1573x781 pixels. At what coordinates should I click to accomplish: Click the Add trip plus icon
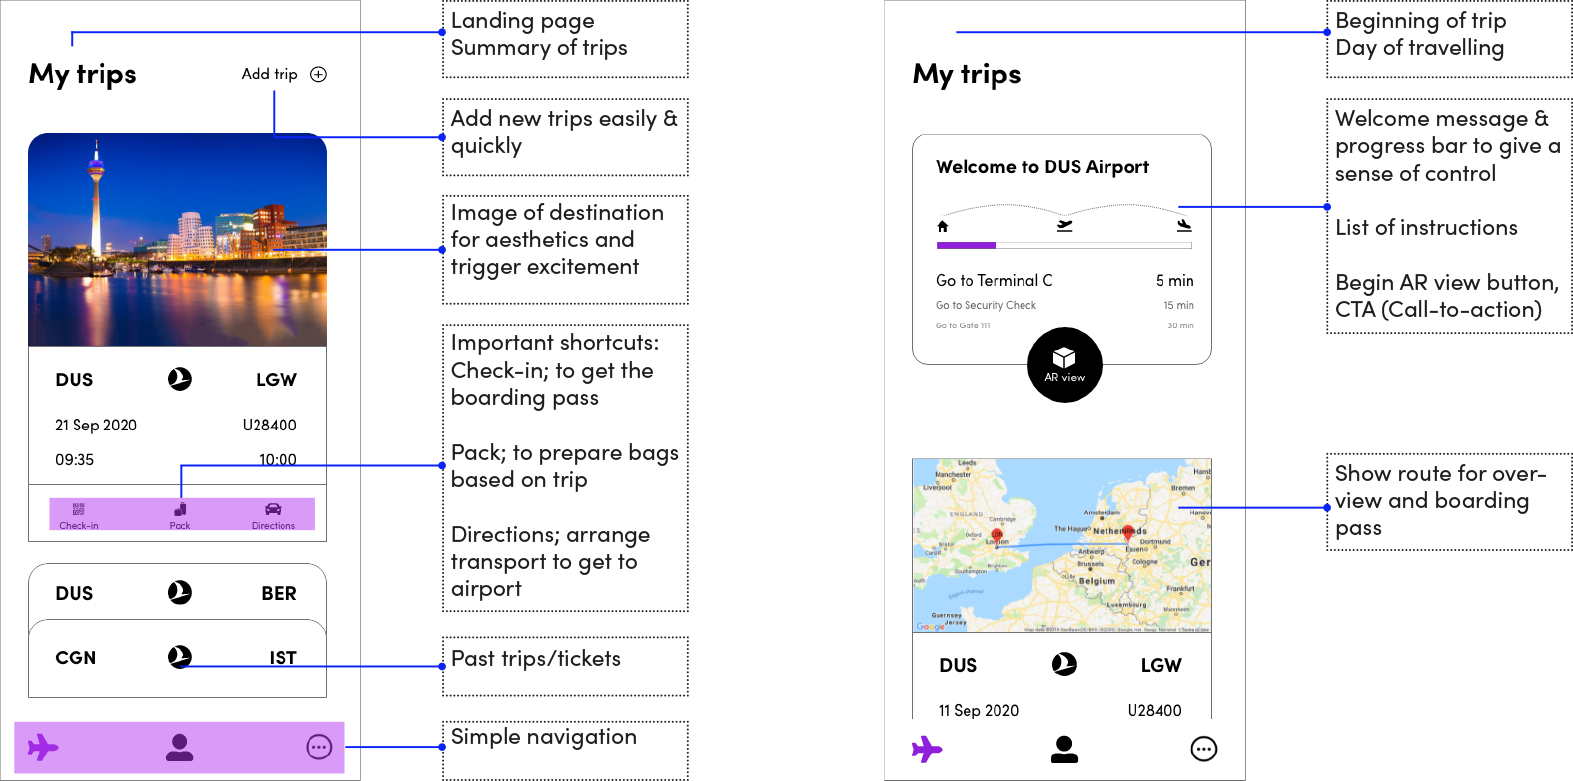[318, 74]
